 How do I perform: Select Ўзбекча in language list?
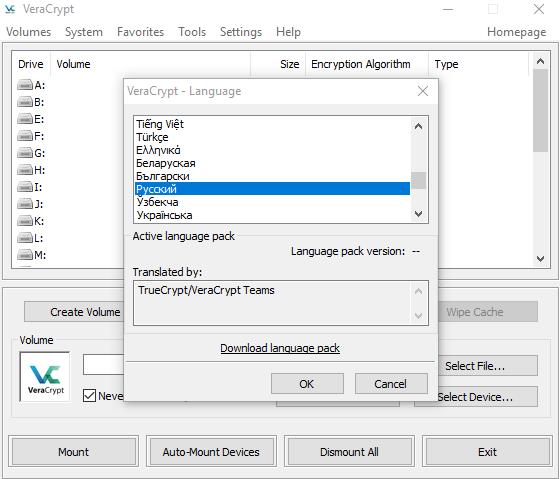272,202
